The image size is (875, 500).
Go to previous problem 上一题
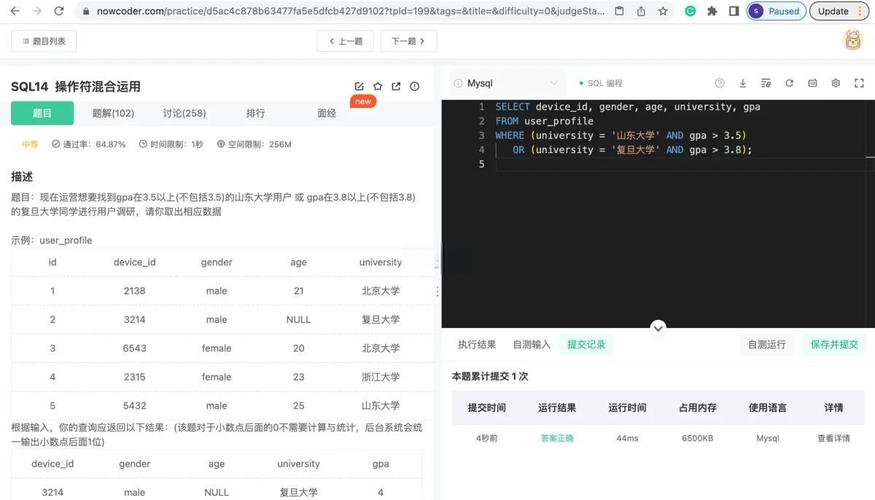tap(345, 41)
